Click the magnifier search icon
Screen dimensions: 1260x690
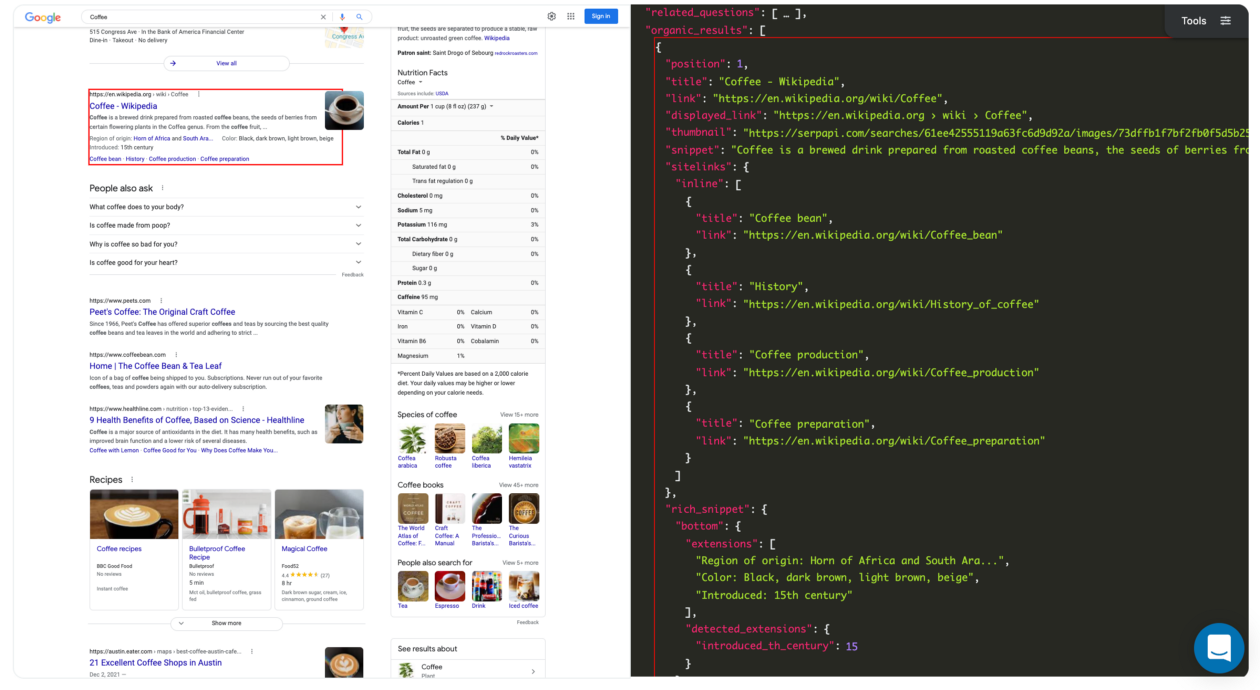(360, 17)
